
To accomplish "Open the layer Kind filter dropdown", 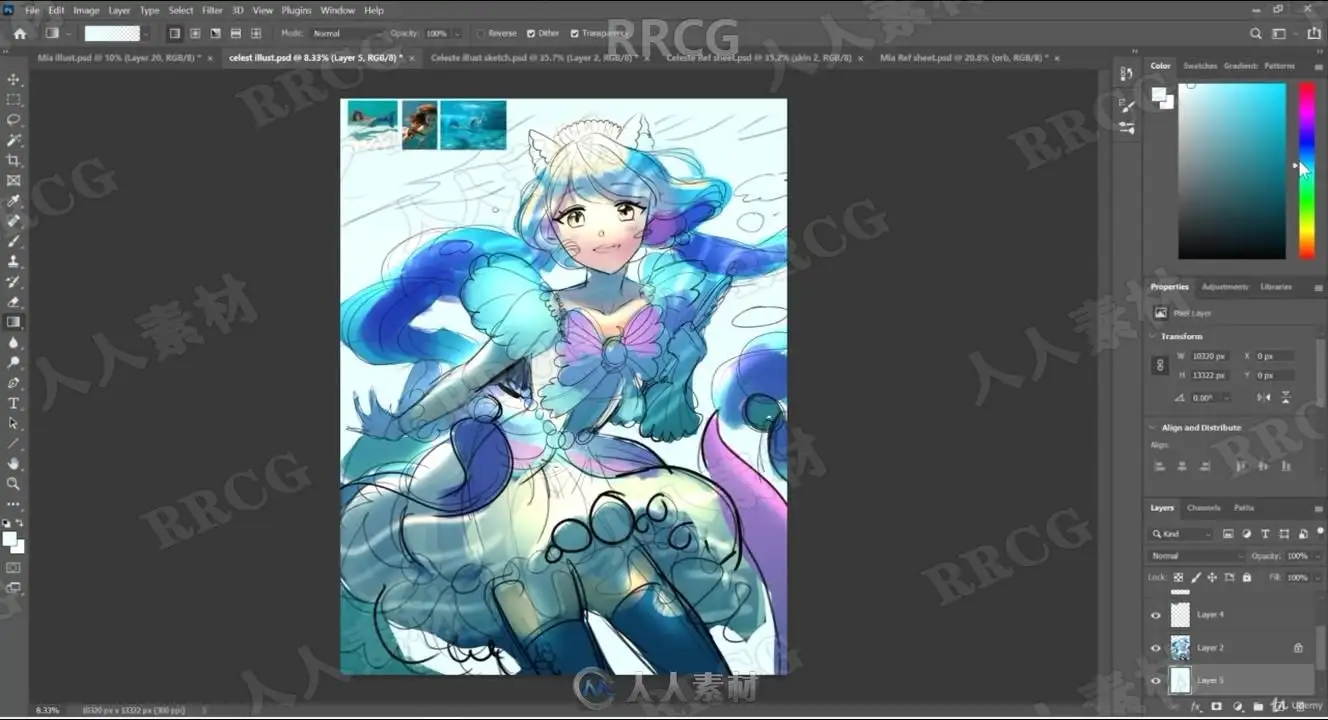I will coord(1181,534).
